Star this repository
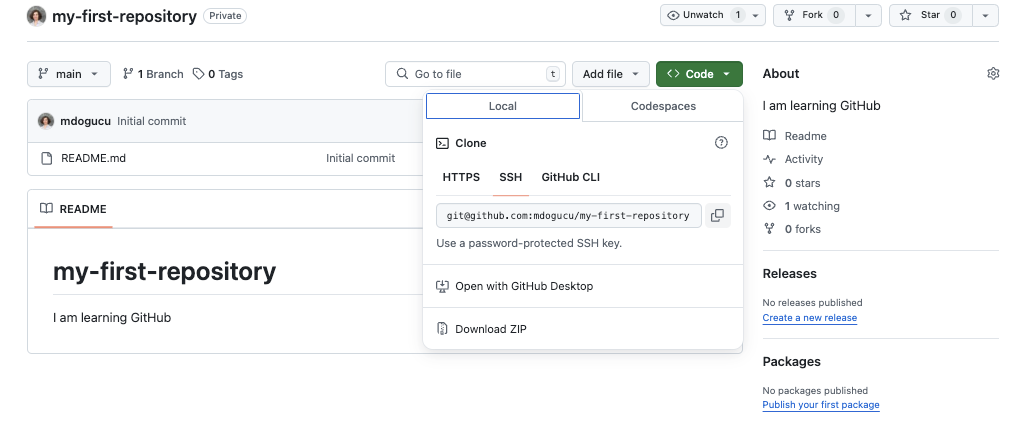 coord(930,15)
